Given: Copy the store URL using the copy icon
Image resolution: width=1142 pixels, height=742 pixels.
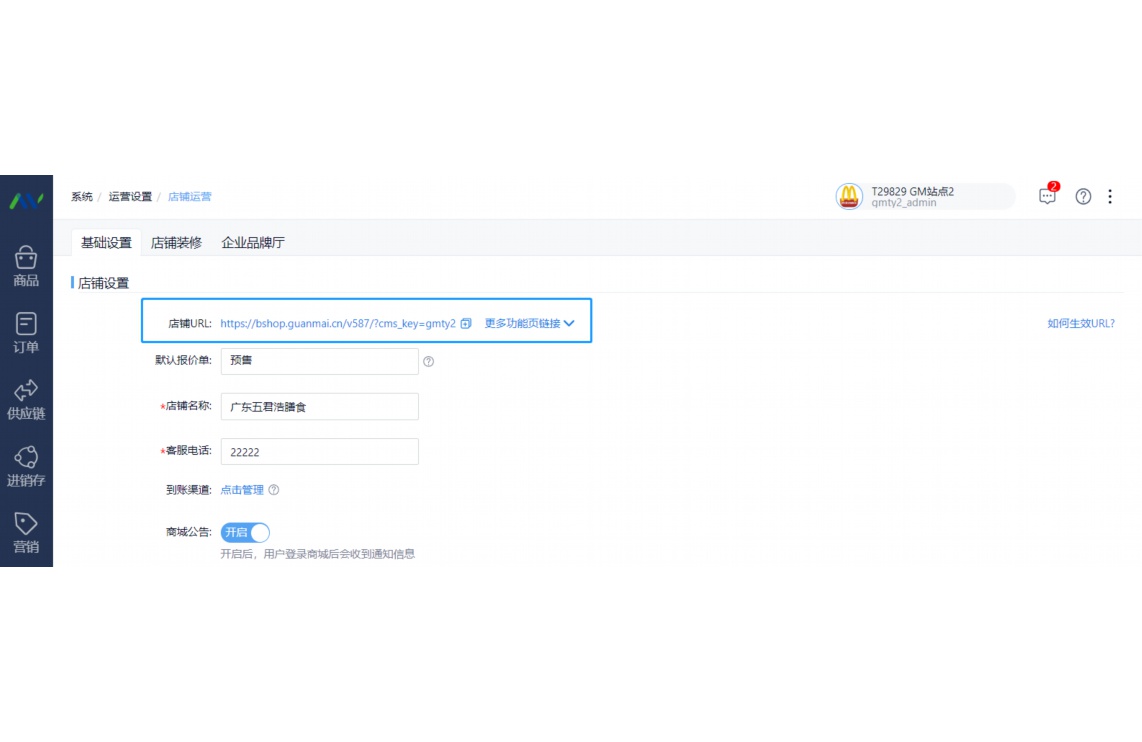Looking at the screenshot, I should 465,322.
